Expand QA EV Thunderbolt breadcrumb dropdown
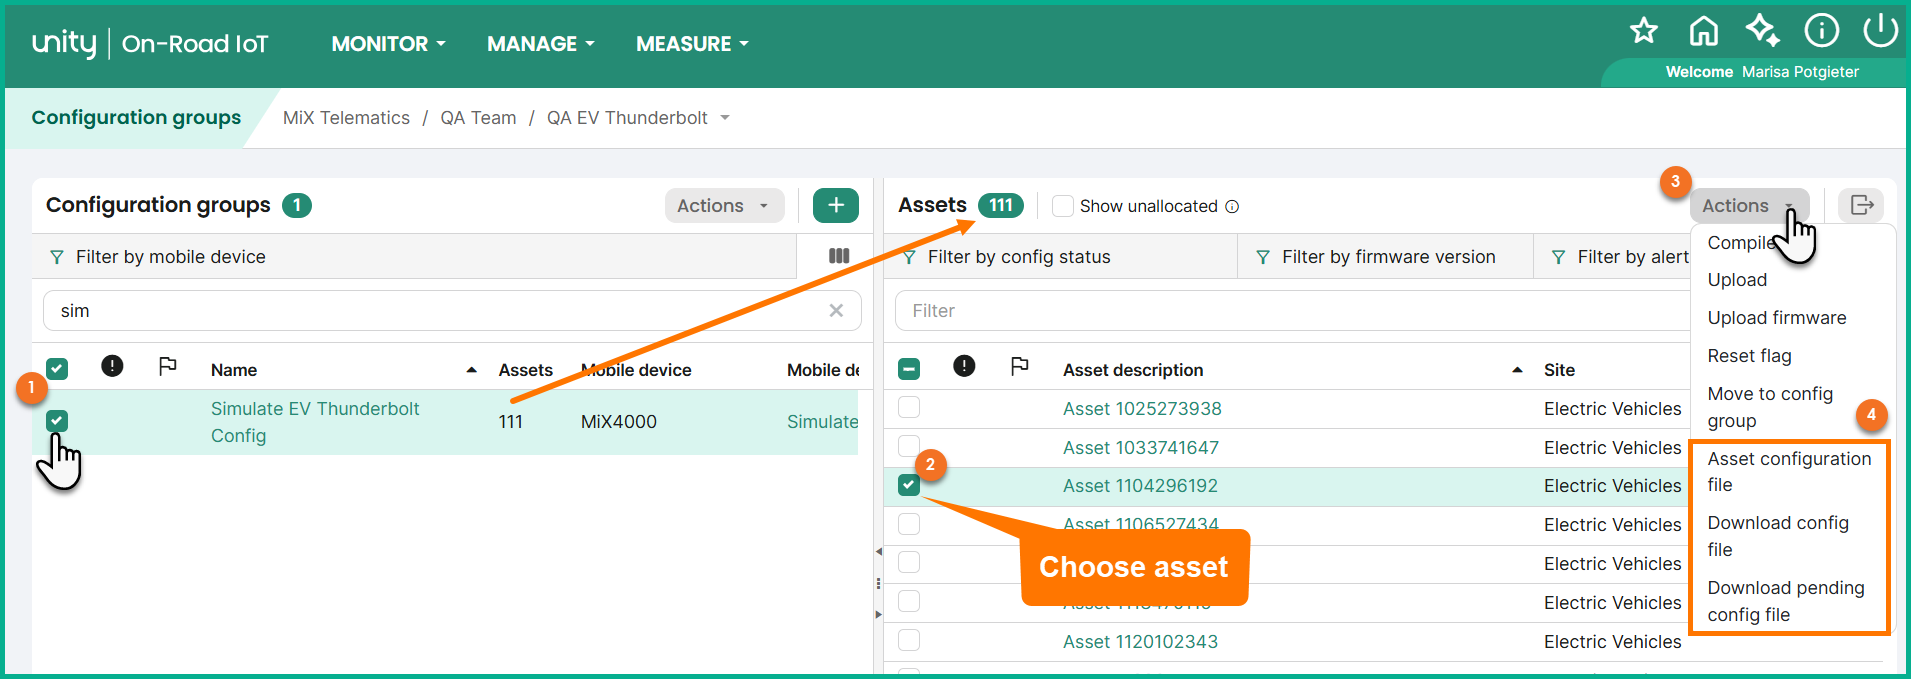The height and width of the screenshot is (679, 1911). coord(725,118)
